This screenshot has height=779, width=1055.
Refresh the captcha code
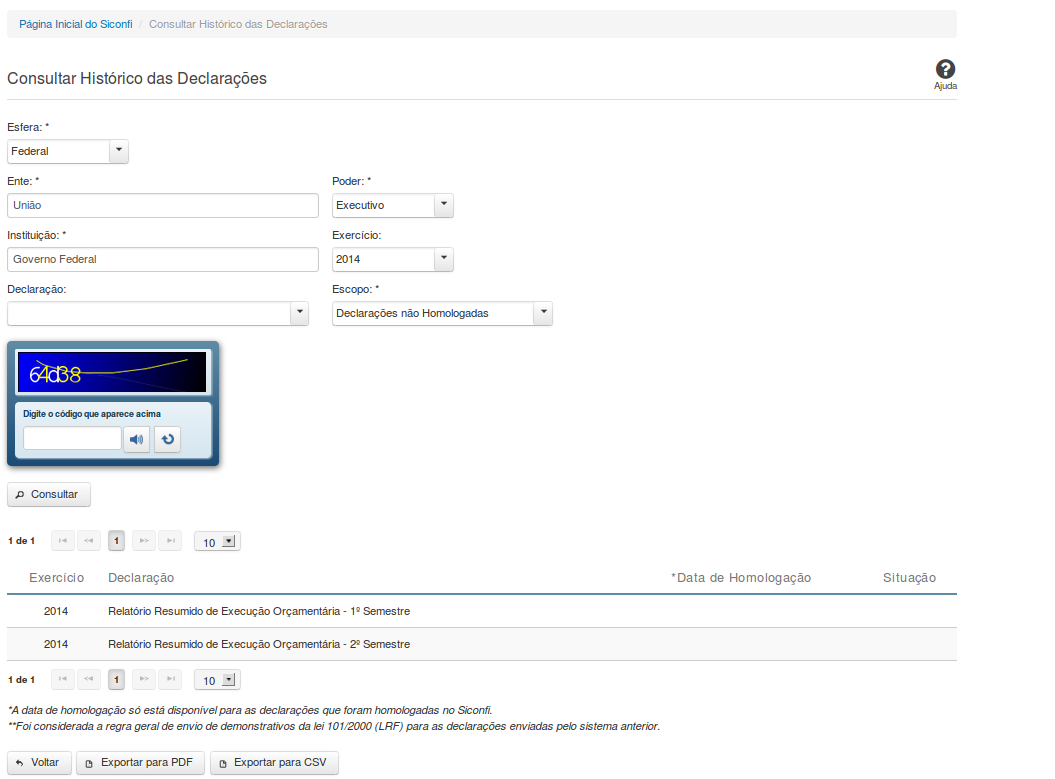click(x=167, y=439)
